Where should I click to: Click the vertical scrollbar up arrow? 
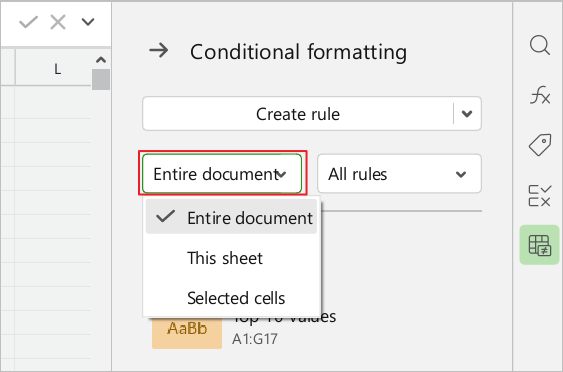(101, 60)
